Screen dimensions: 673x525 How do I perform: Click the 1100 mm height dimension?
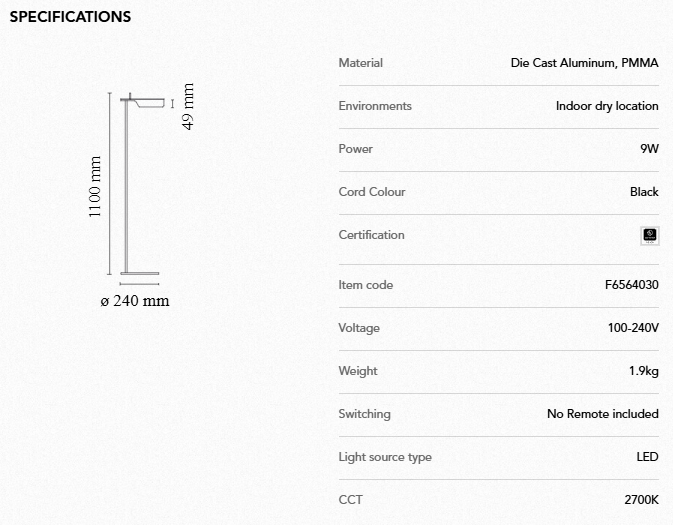coord(96,187)
